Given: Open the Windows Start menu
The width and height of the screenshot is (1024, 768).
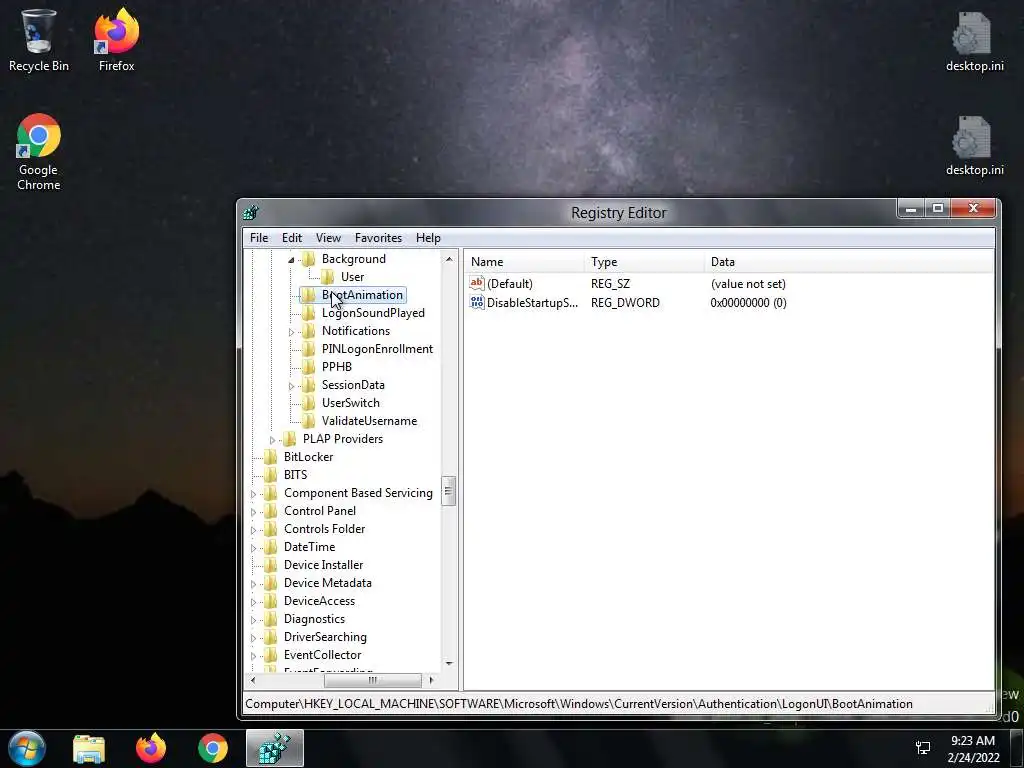Looking at the screenshot, I should (27, 748).
